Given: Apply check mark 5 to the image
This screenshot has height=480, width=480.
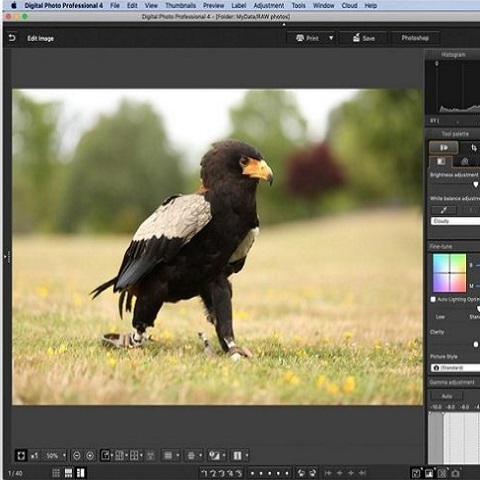Looking at the screenshot, I should point(239,473).
